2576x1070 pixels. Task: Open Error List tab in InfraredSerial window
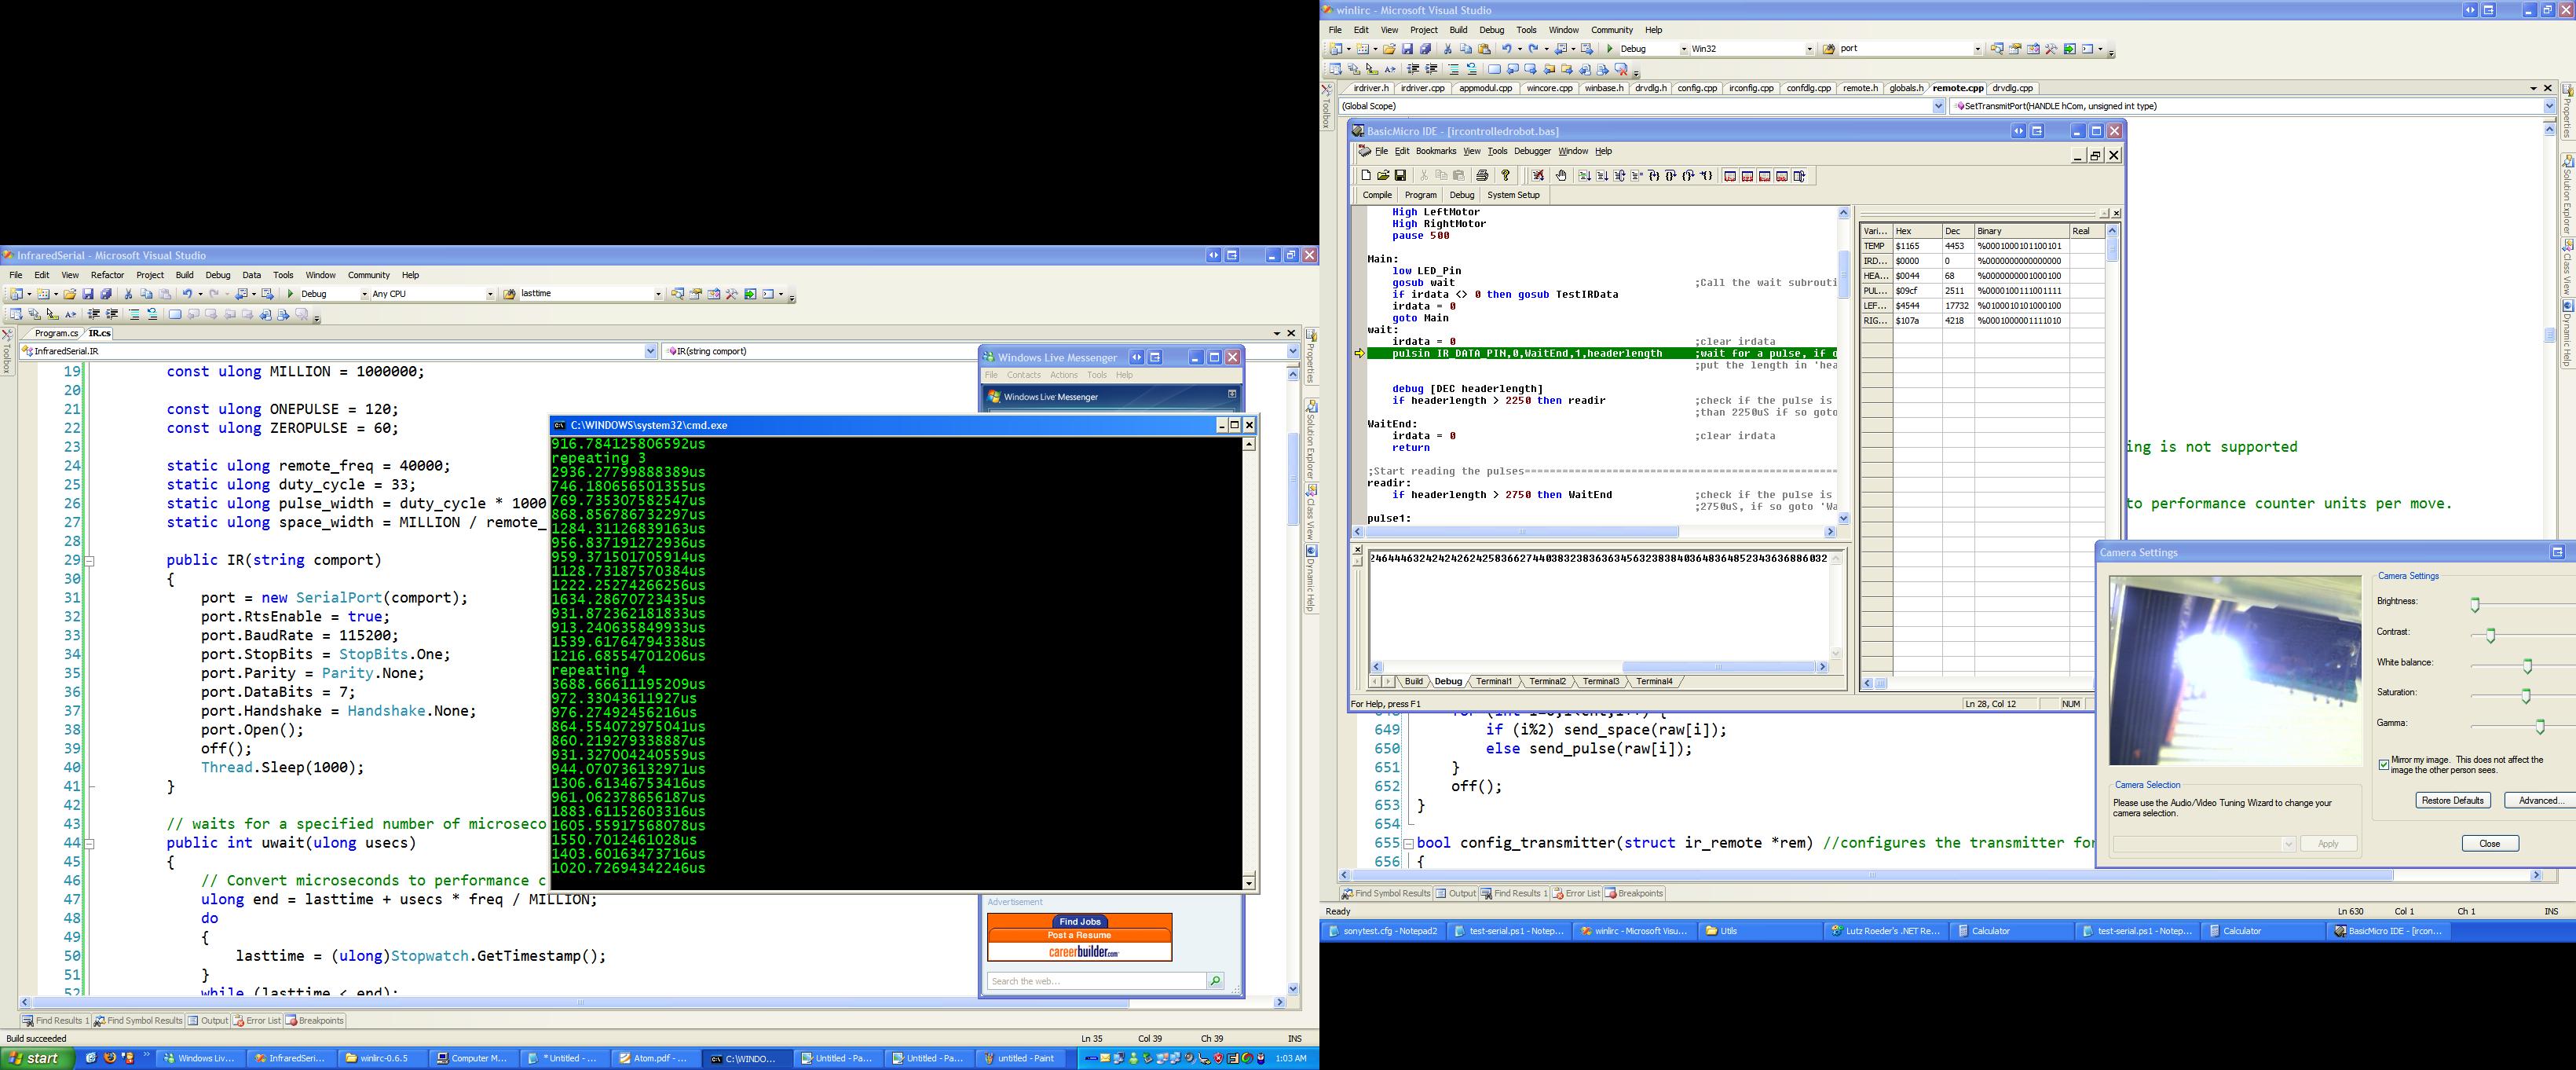(x=257, y=1021)
